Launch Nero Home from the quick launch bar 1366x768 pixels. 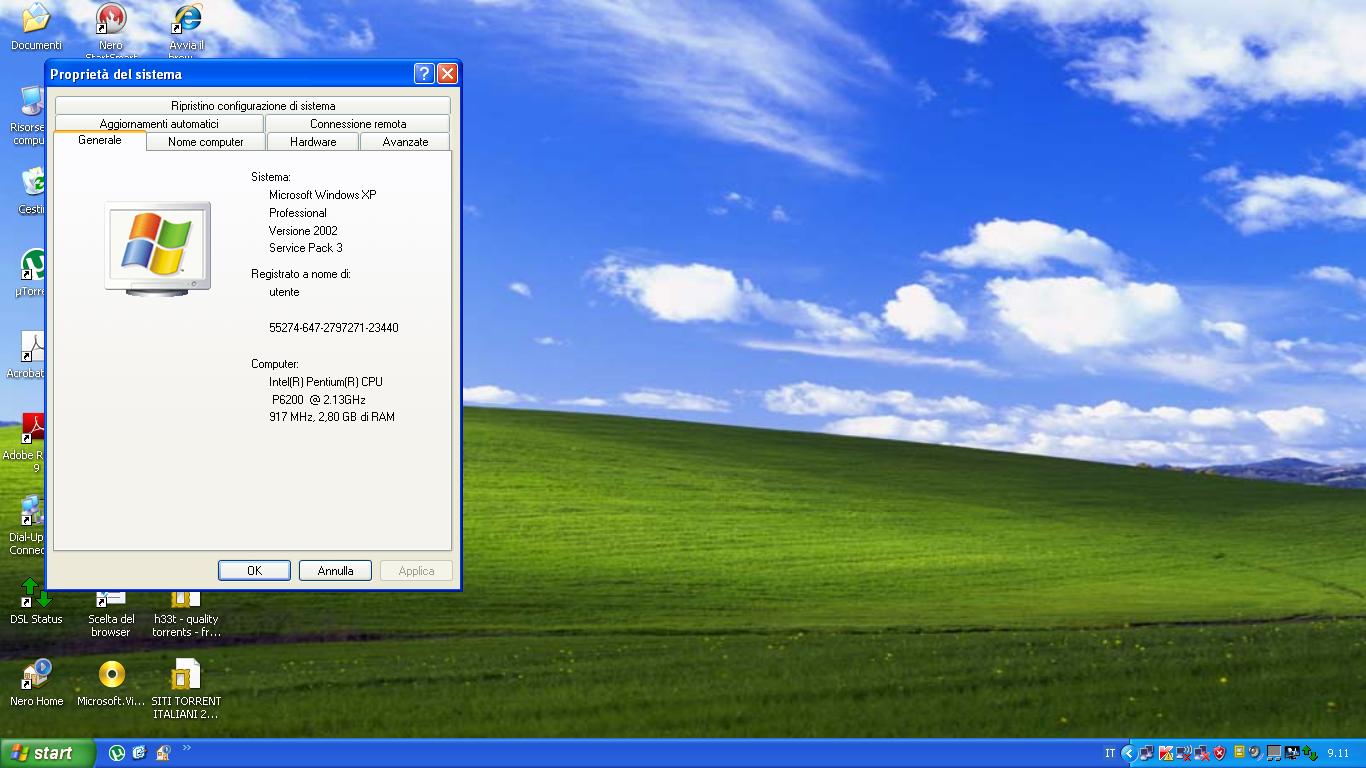(162, 753)
